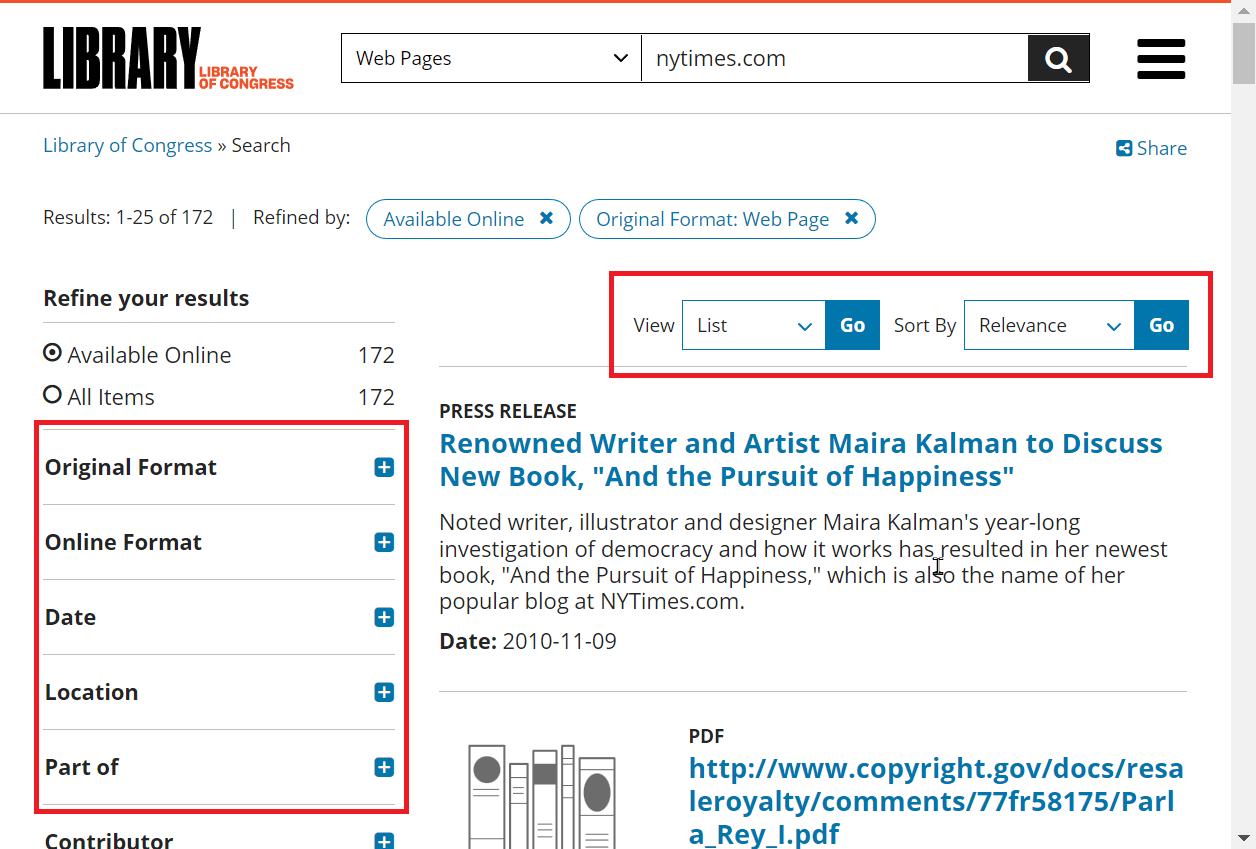The width and height of the screenshot is (1256, 849).
Task: Open the Web Pages search scope dropdown
Action: point(491,59)
